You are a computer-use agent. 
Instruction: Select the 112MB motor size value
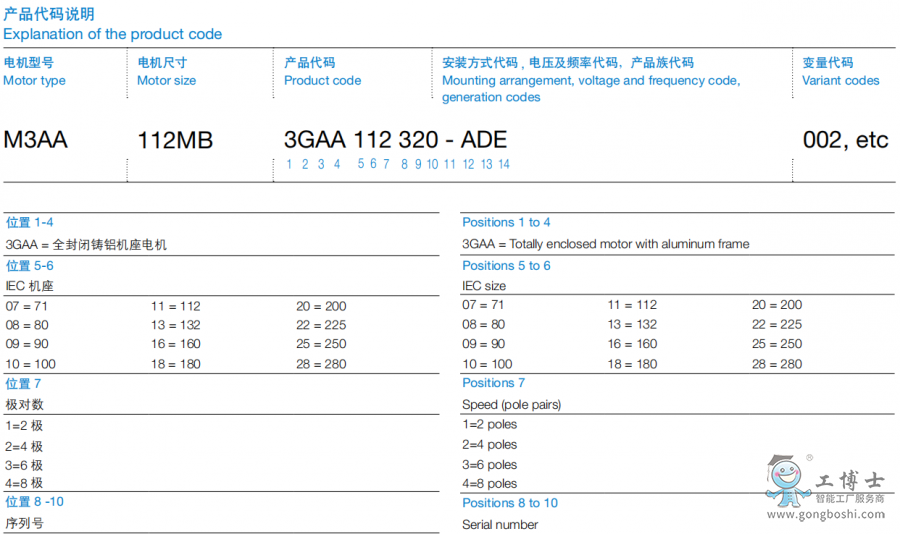pos(175,140)
